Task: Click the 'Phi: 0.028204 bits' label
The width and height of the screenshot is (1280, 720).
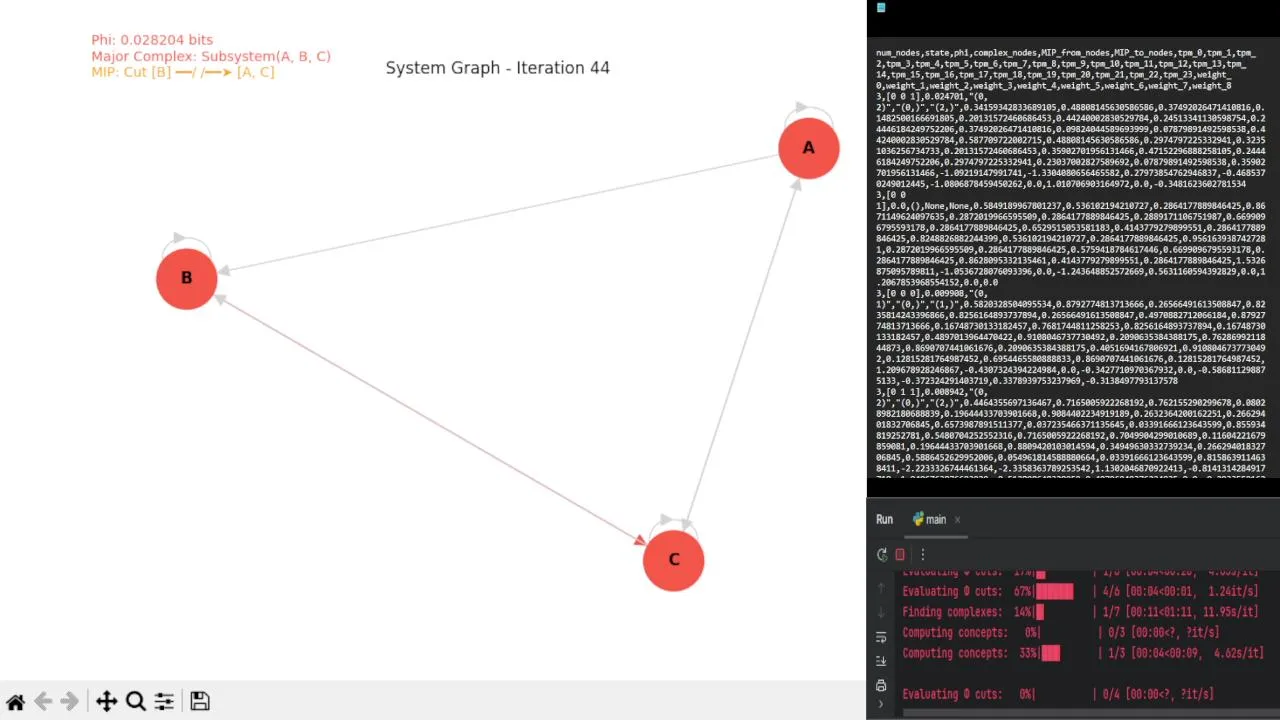Action: pos(152,40)
